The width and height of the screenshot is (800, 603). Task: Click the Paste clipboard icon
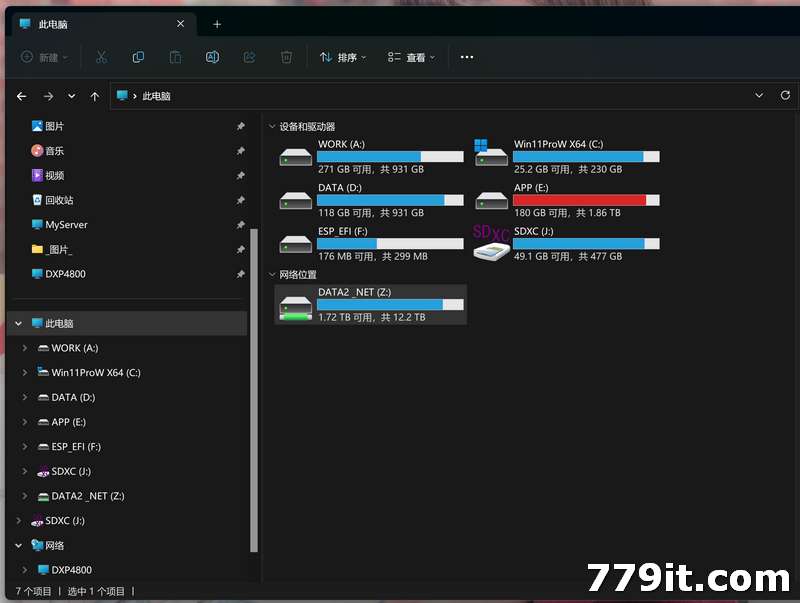click(x=175, y=57)
